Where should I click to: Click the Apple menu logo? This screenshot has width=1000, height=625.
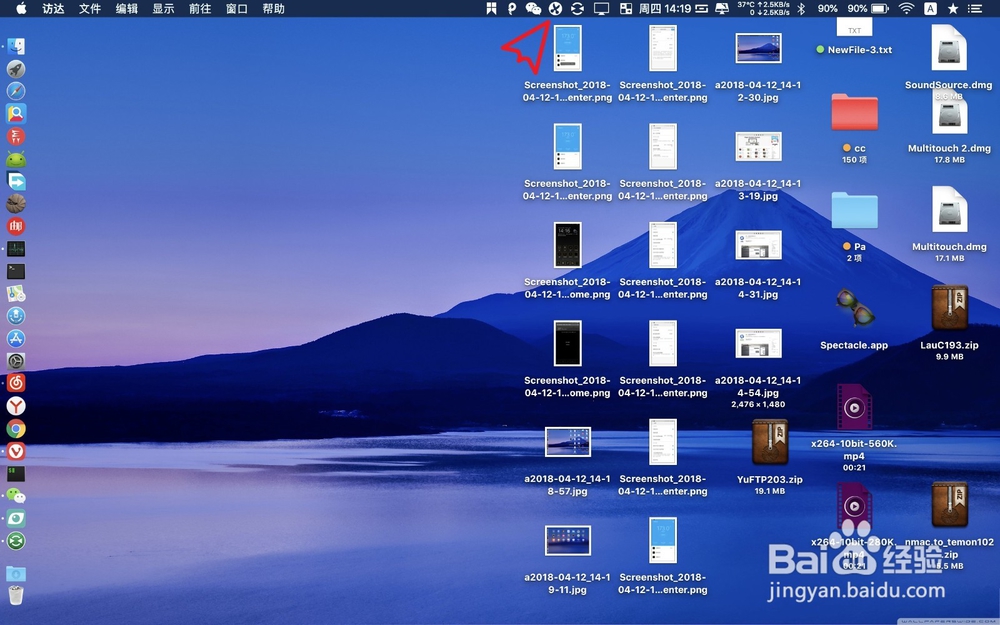pyautogui.click(x=21, y=8)
